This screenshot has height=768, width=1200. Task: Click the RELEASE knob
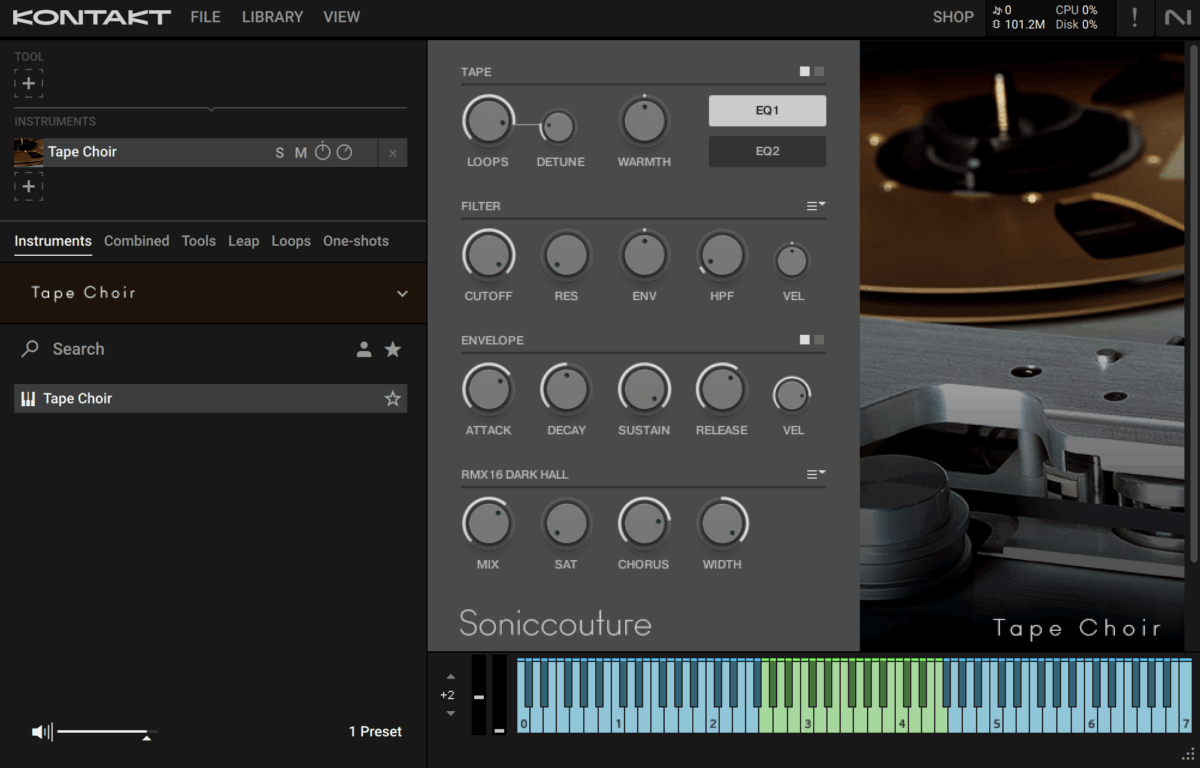point(722,390)
